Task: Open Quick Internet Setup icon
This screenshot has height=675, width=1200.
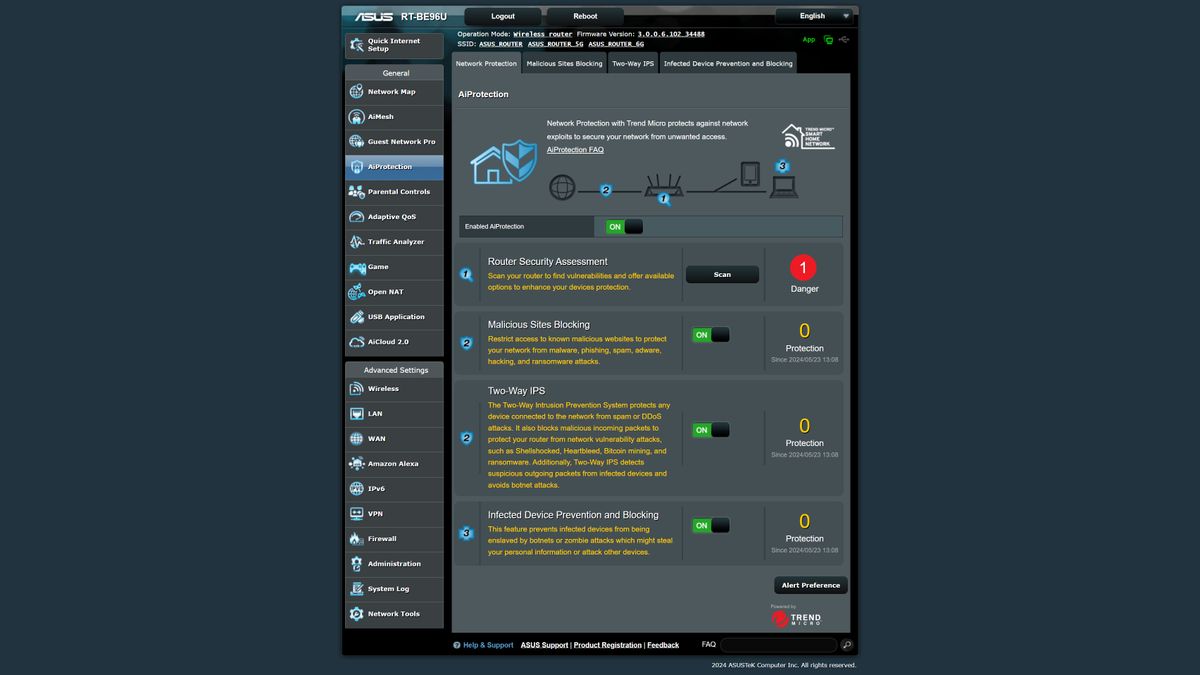Action: pyautogui.click(x=356, y=45)
